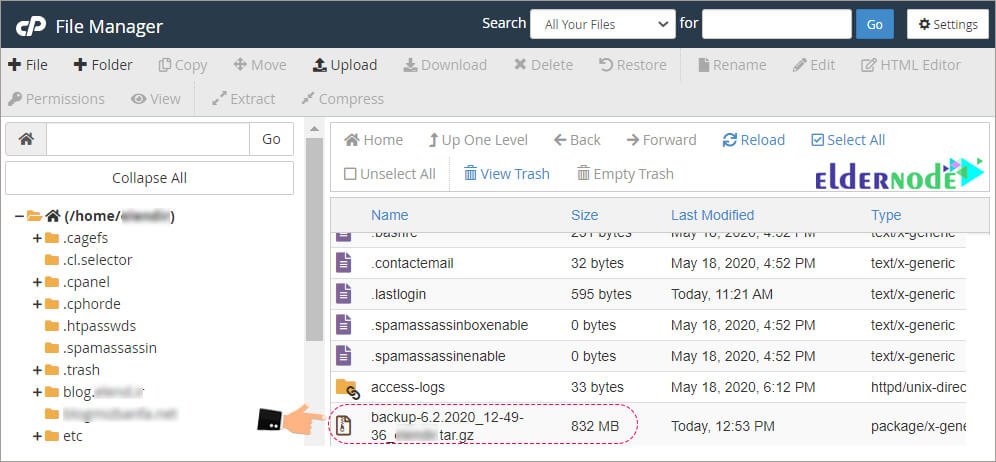Click Unselect All checkbox
996x462 pixels.
pyautogui.click(x=389, y=174)
